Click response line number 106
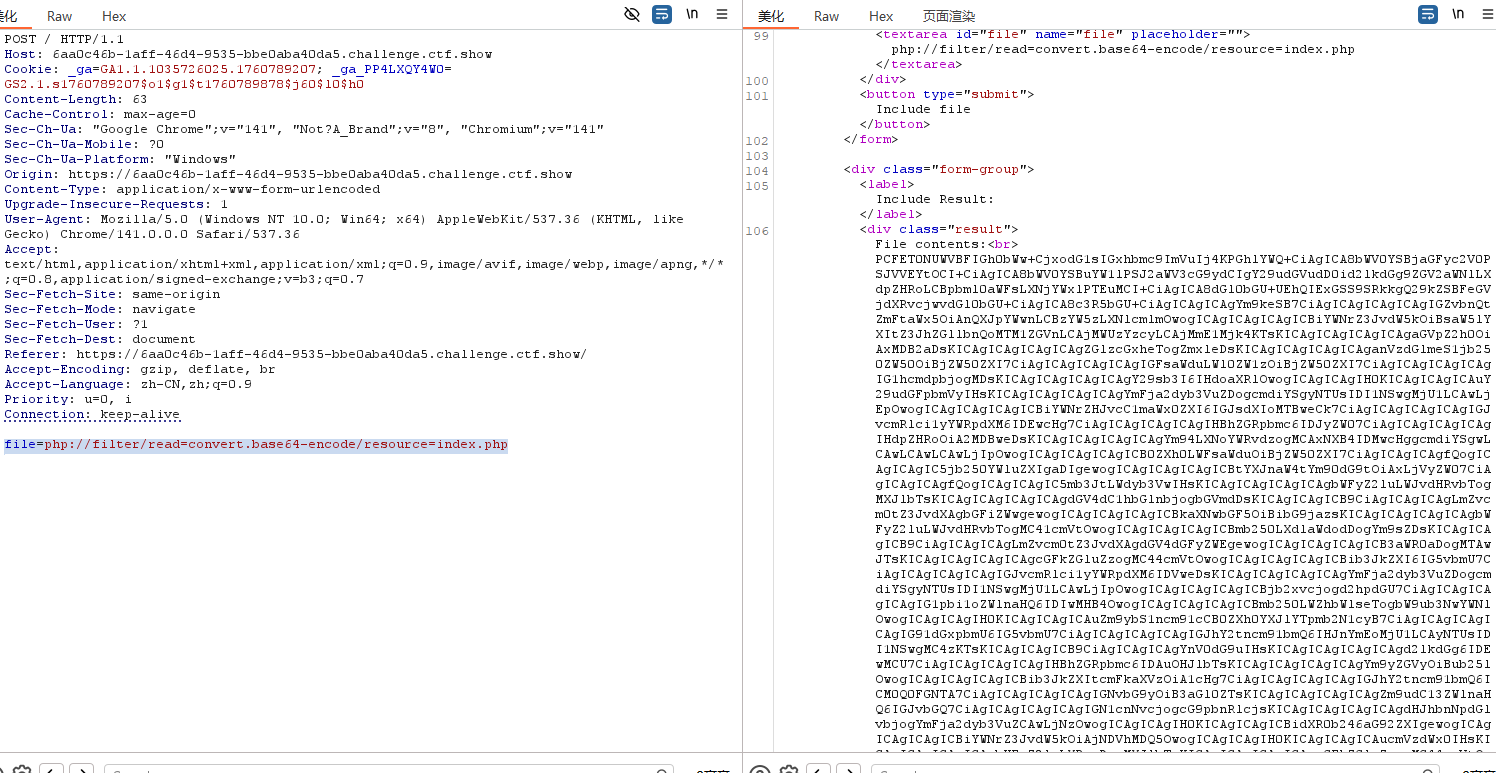Viewport: 1496px width, 773px height. 757,230
